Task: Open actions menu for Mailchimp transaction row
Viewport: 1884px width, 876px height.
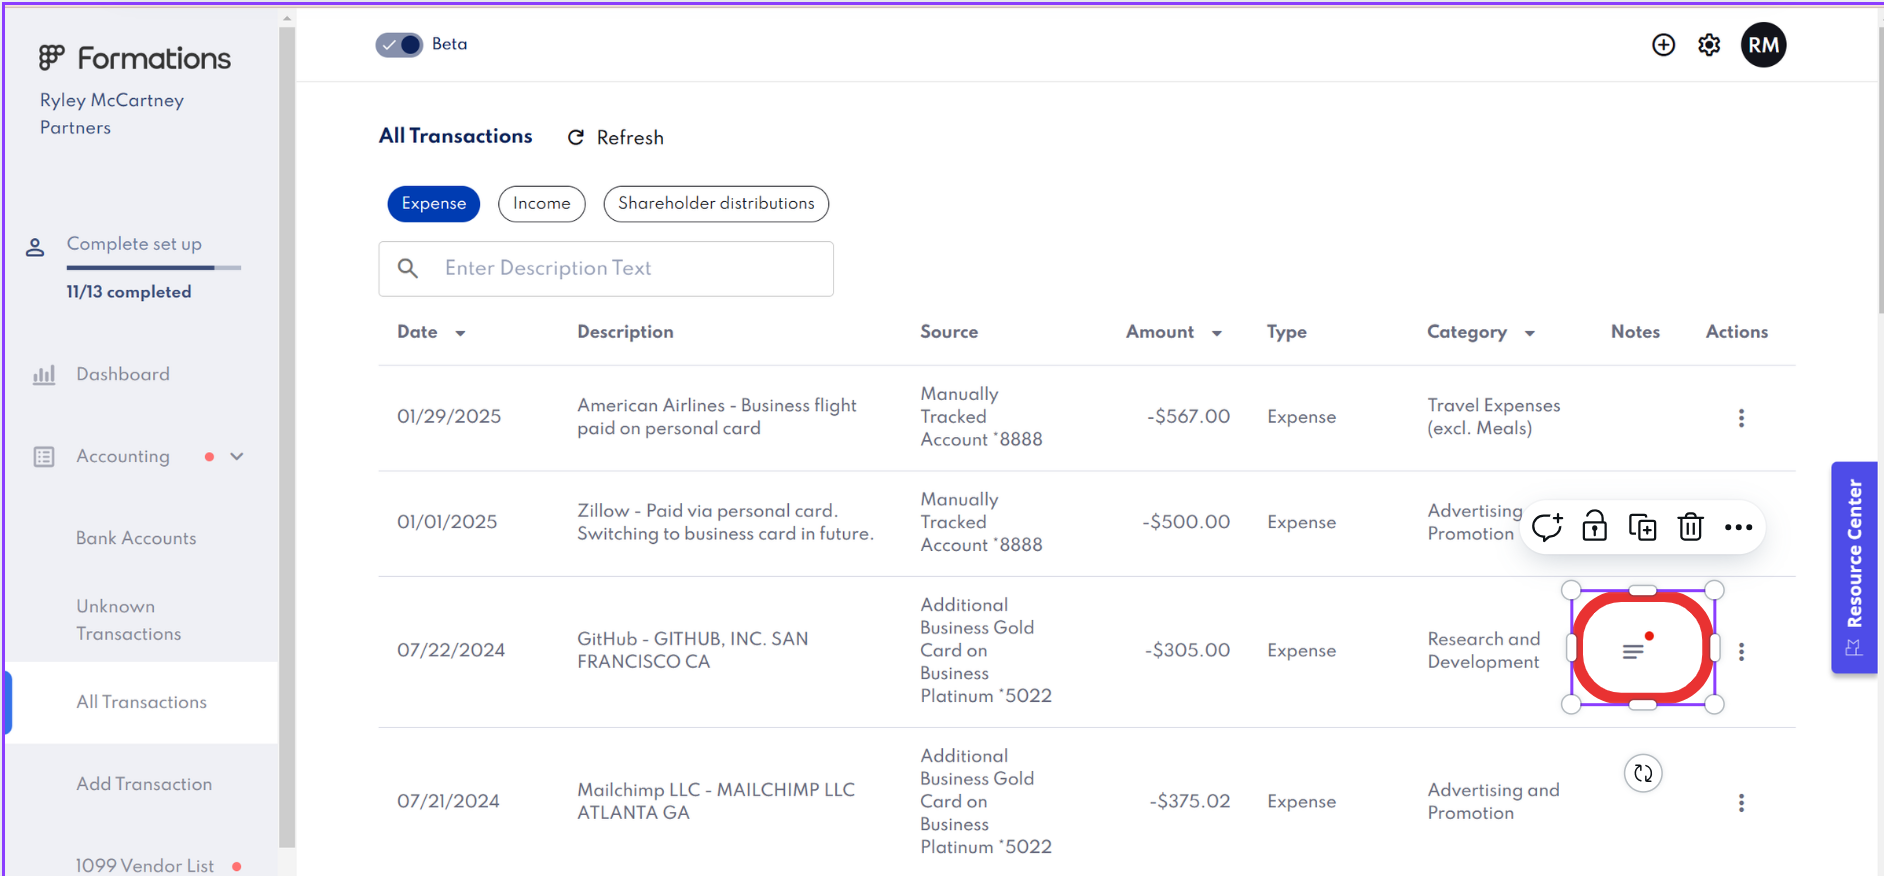Action: [x=1741, y=803]
